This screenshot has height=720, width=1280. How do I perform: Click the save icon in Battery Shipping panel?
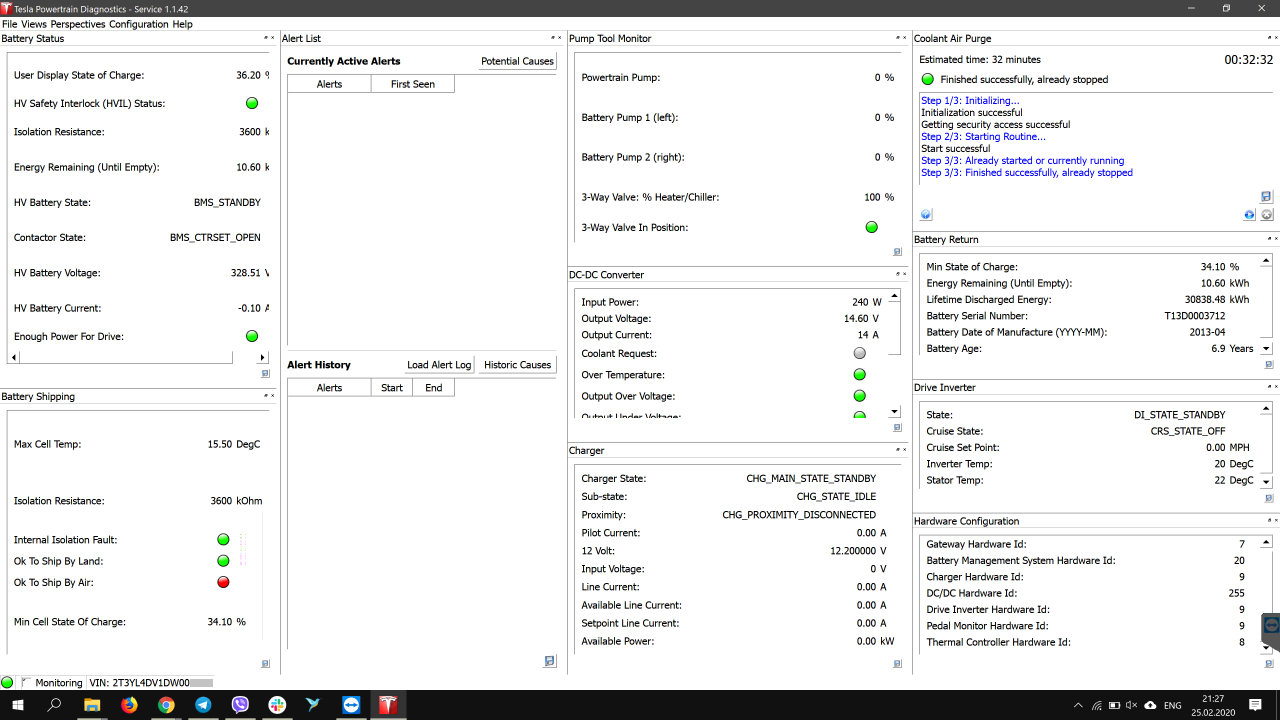coord(265,663)
